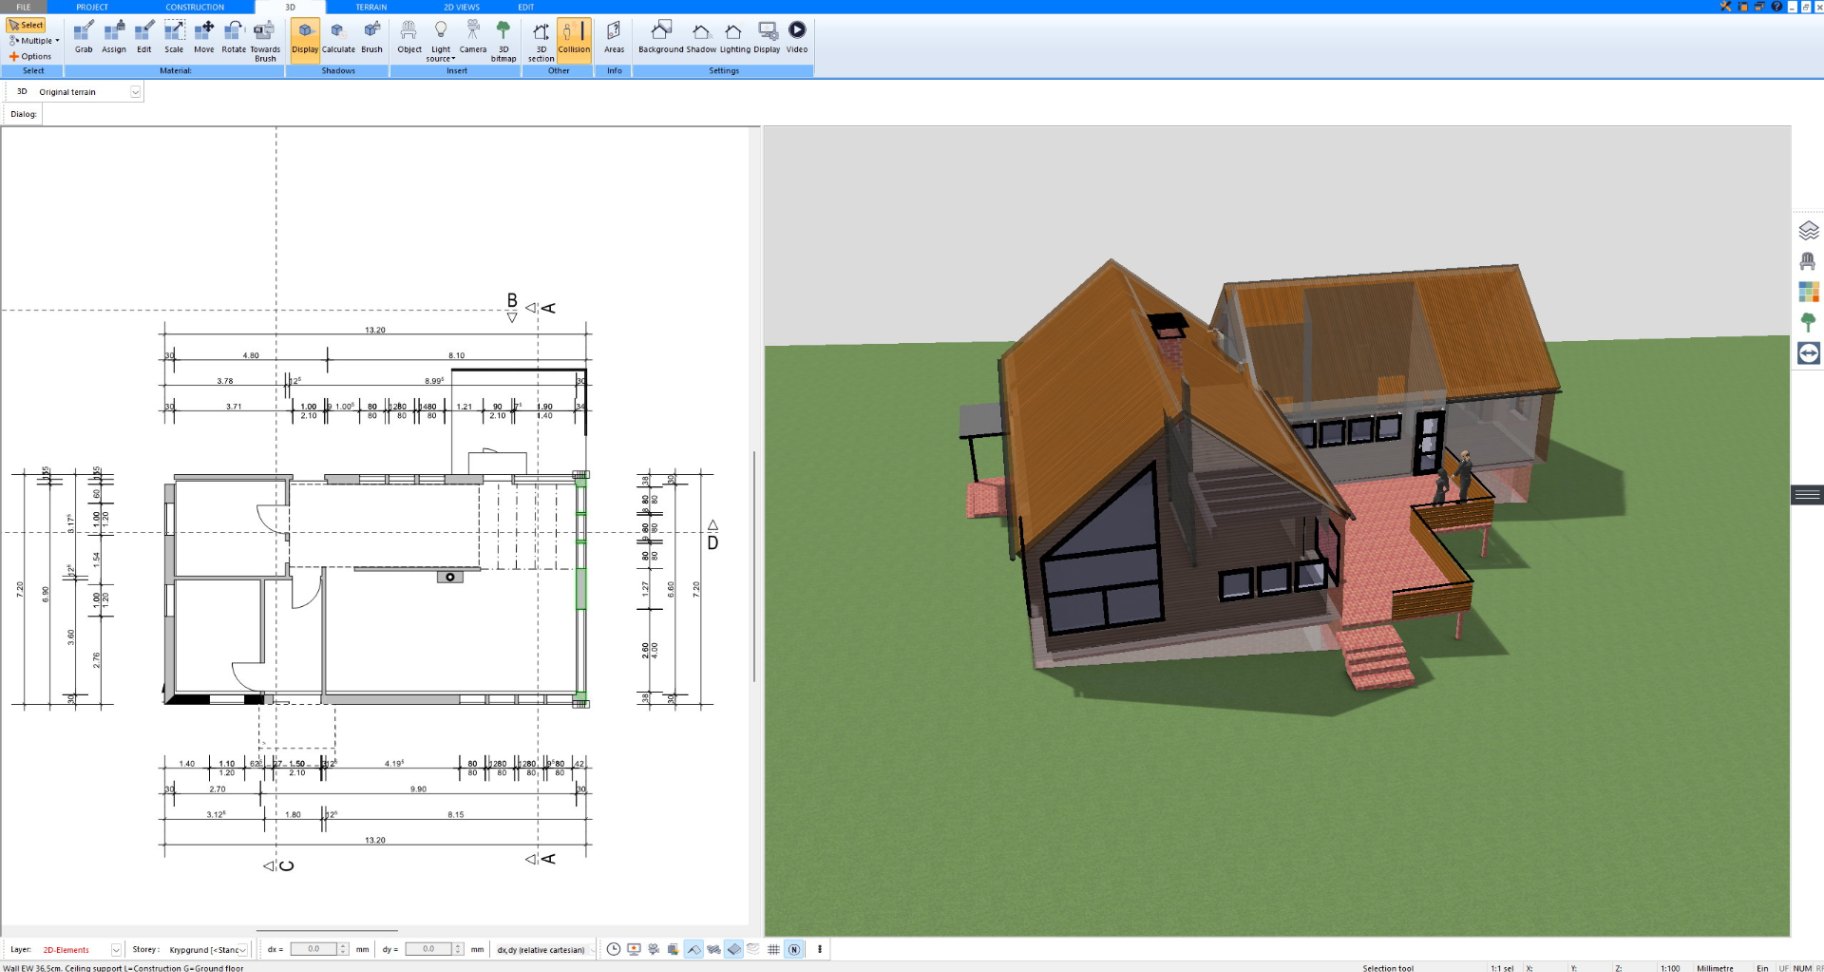Click the dx value input field
Viewport: 1824px width, 972px height.
pyautogui.click(x=314, y=949)
